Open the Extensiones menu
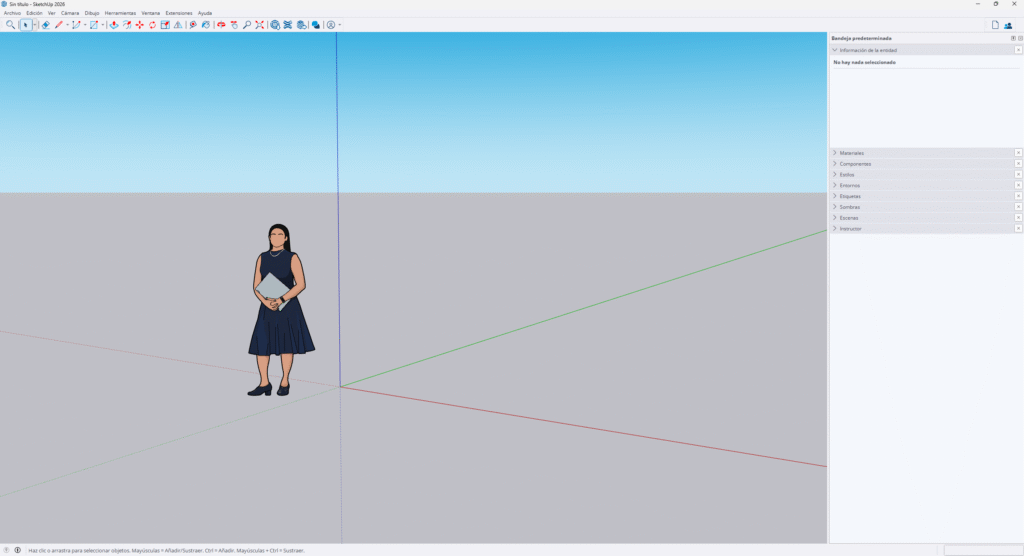 coord(179,13)
